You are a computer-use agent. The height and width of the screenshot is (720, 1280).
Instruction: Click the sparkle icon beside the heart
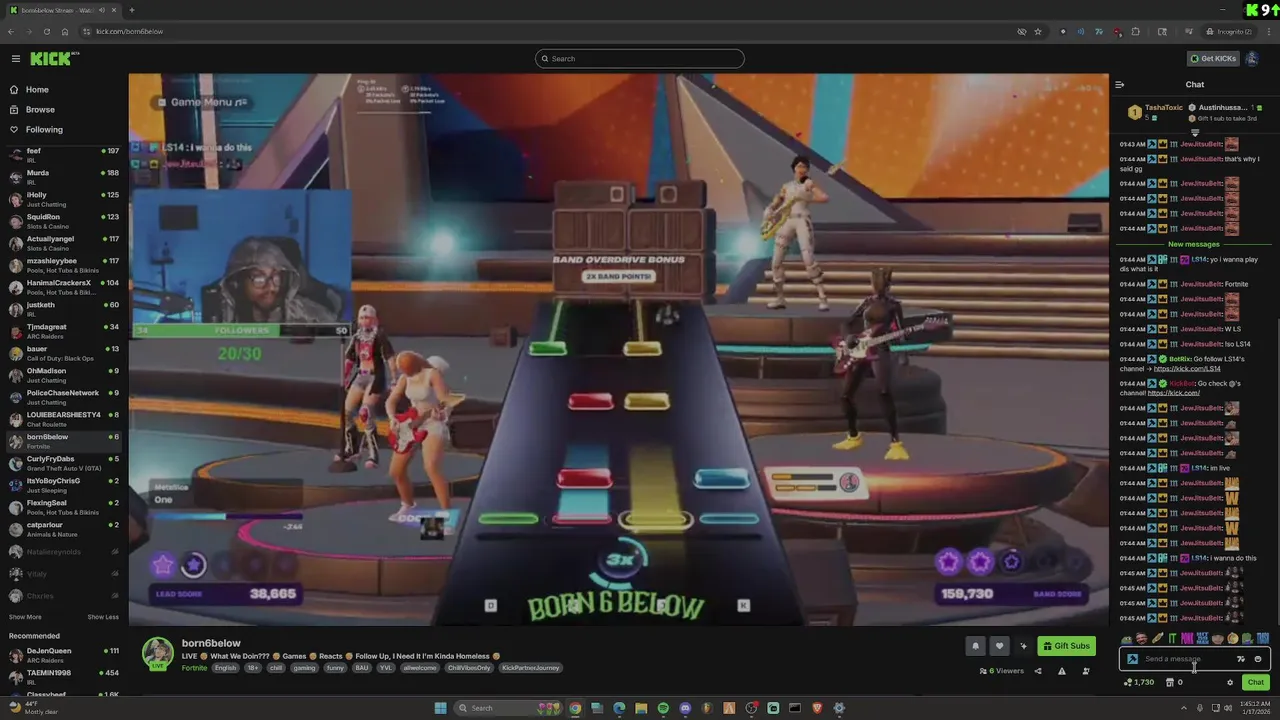(1022, 646)
